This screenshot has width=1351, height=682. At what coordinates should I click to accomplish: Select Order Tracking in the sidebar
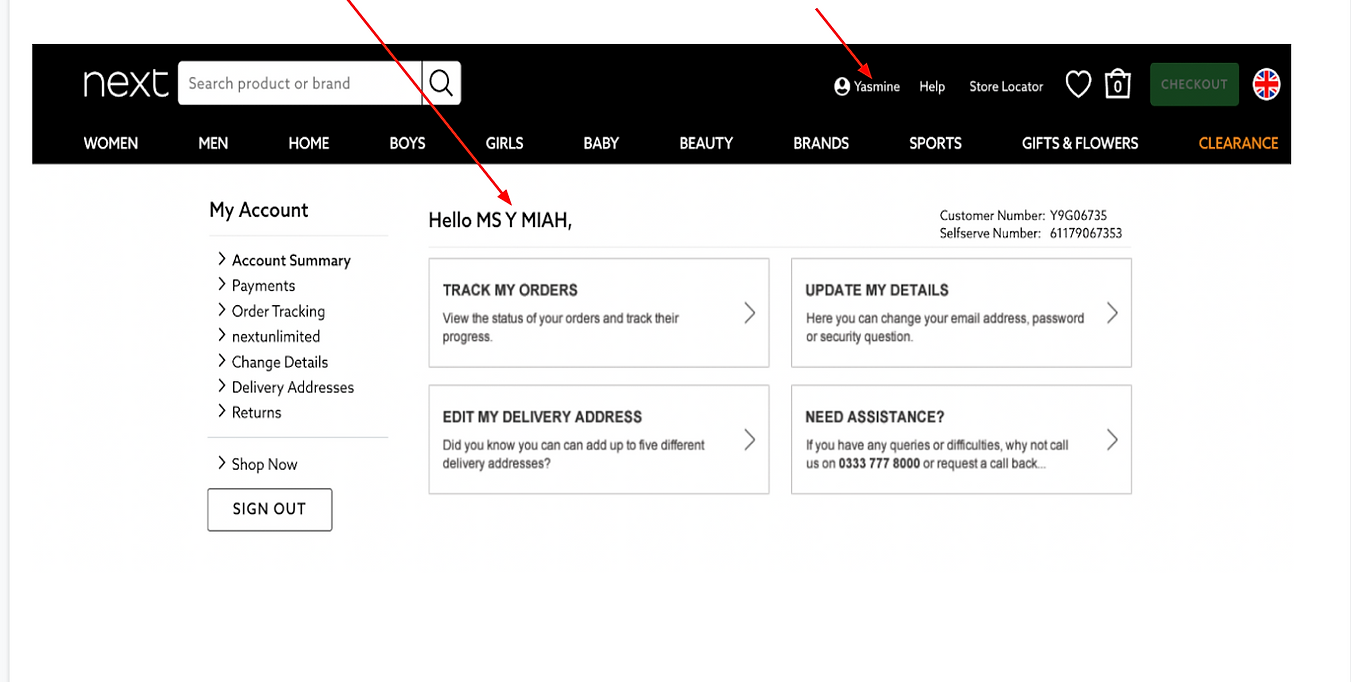[278, 311]
